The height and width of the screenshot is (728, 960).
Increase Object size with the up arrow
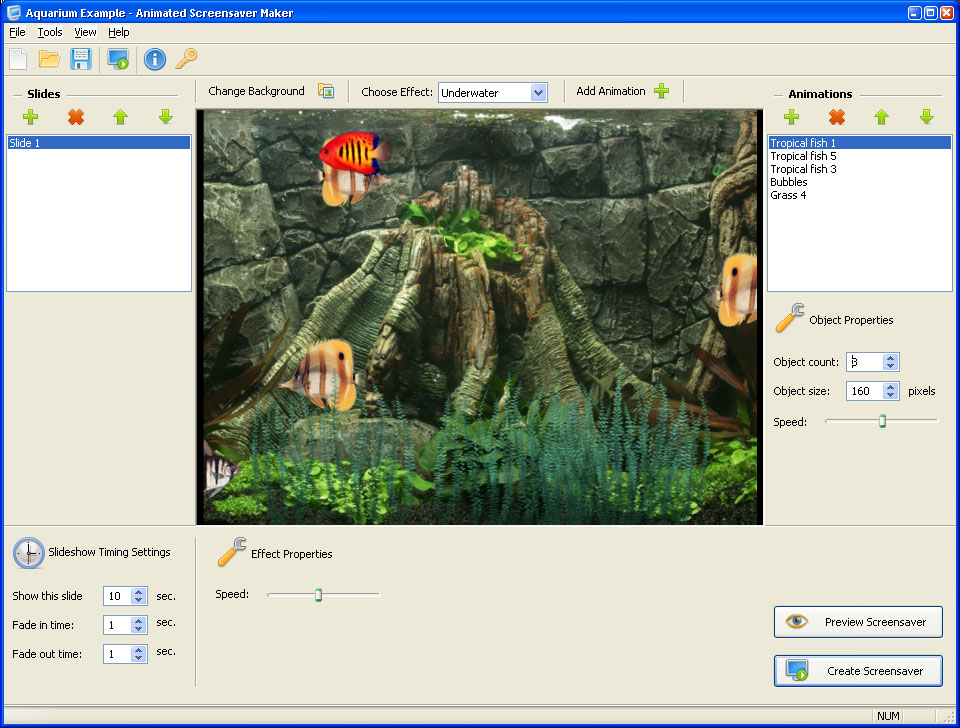pos(891,387)
